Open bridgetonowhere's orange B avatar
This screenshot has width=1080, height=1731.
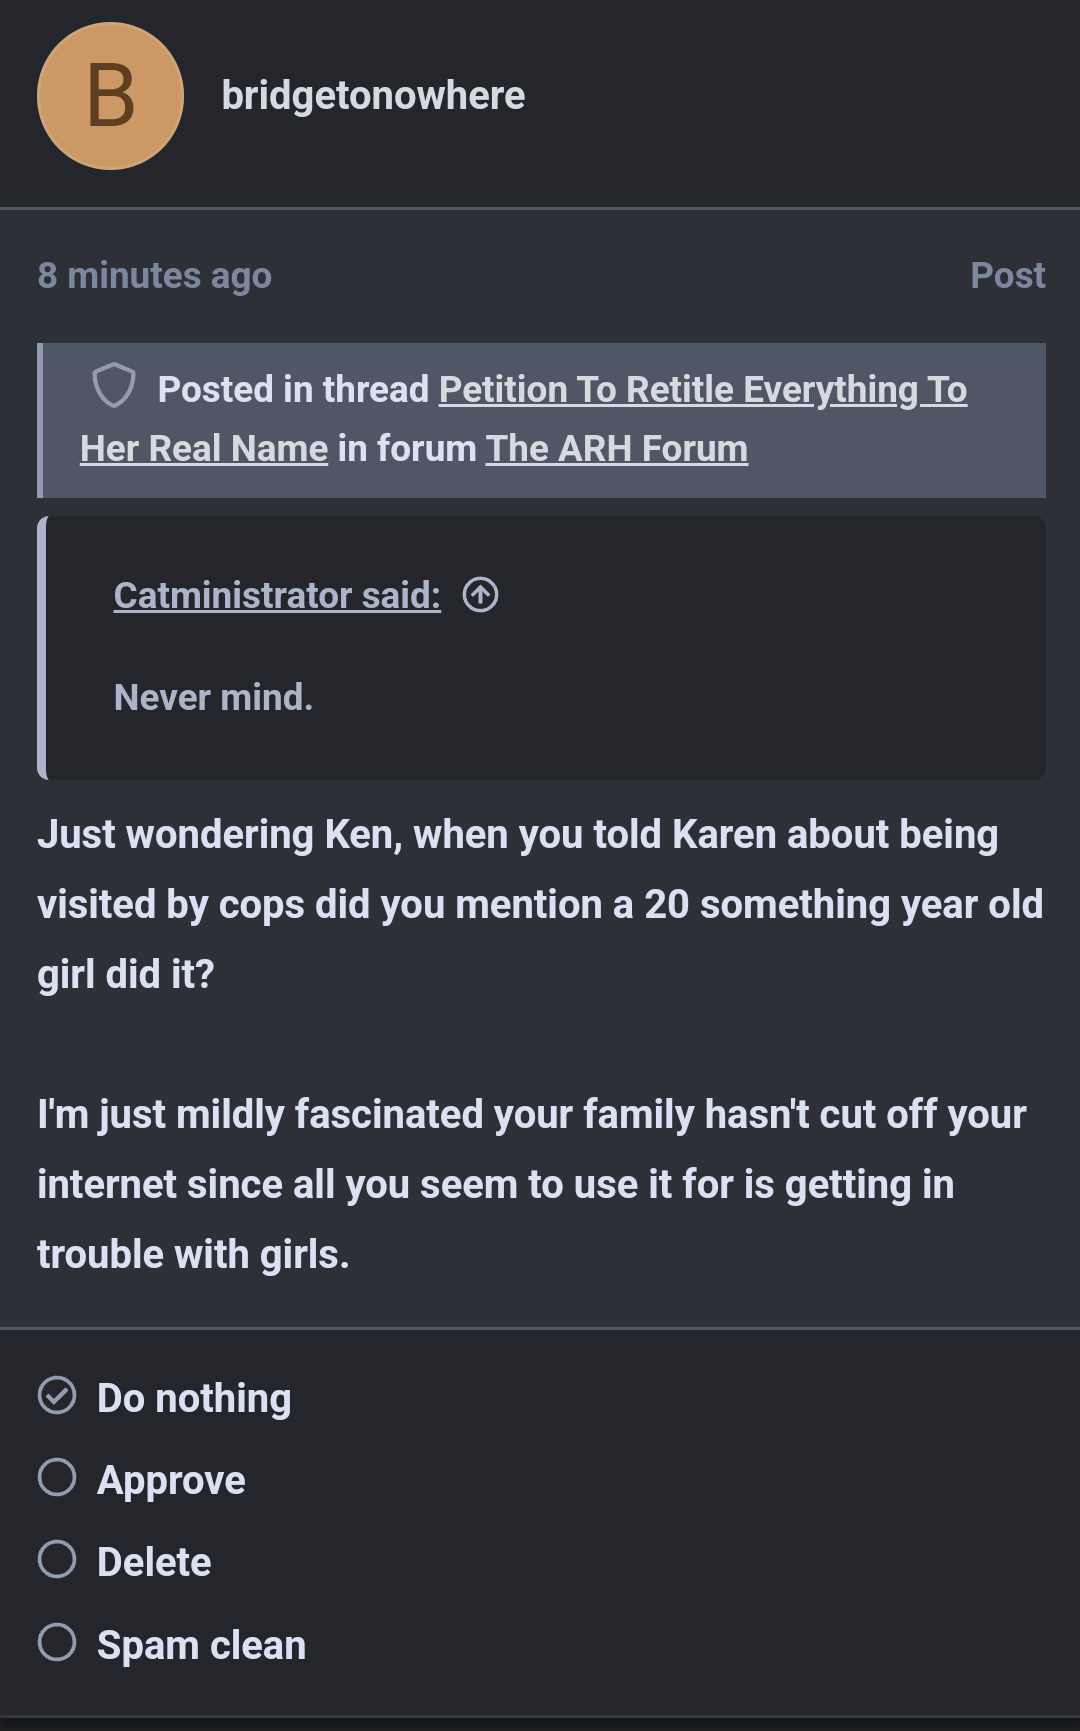pos(110,96)
